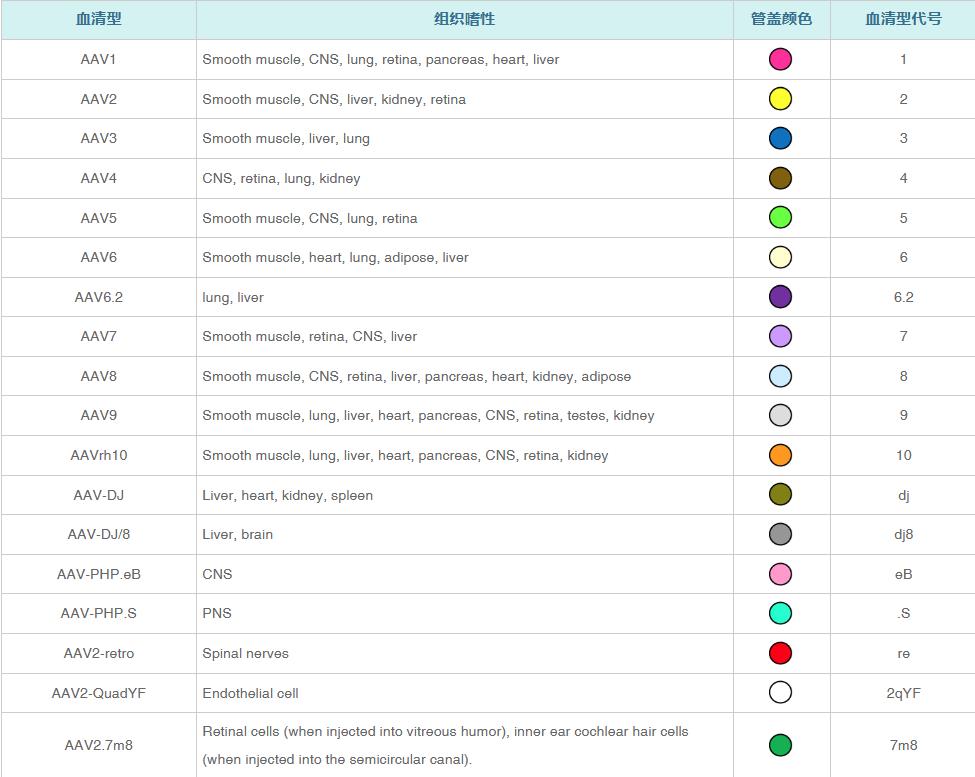Select the yellow cap color circle for AAV2
Image resolution: width=975 pixels, height=777 pixels.
(x=780, y=99)
